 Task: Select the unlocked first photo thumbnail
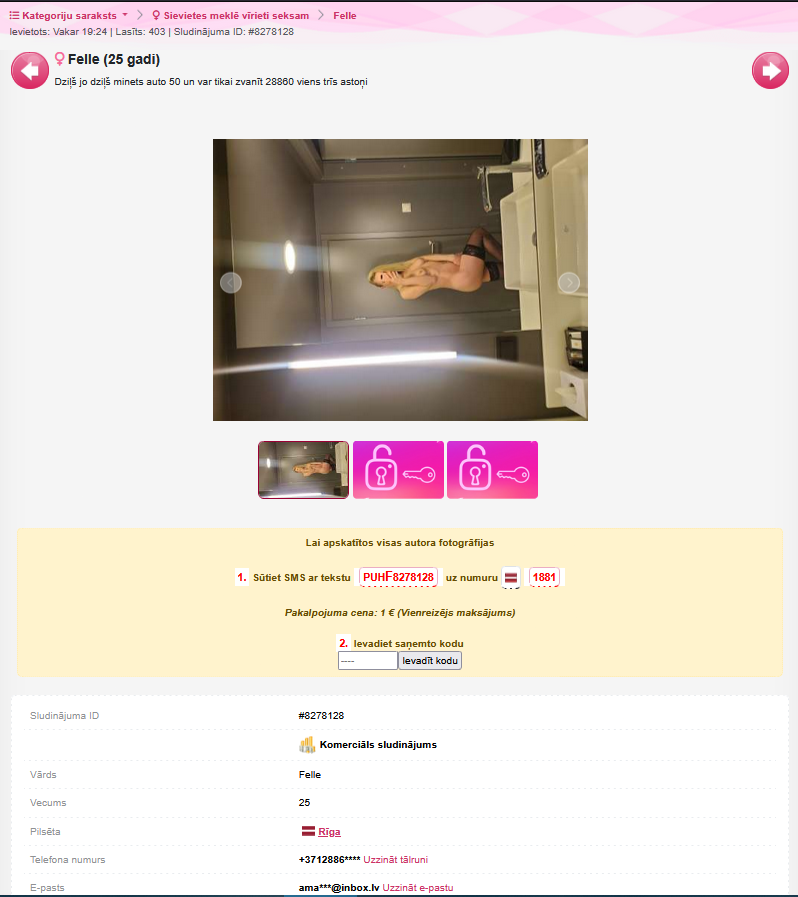point(303,470)
